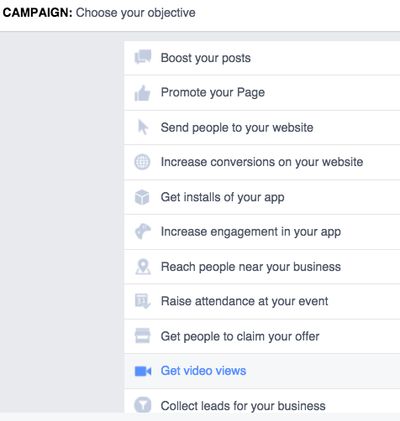Click the map pin icon for local reach
The height and width of the screenshot is (421, 400).
143,267
